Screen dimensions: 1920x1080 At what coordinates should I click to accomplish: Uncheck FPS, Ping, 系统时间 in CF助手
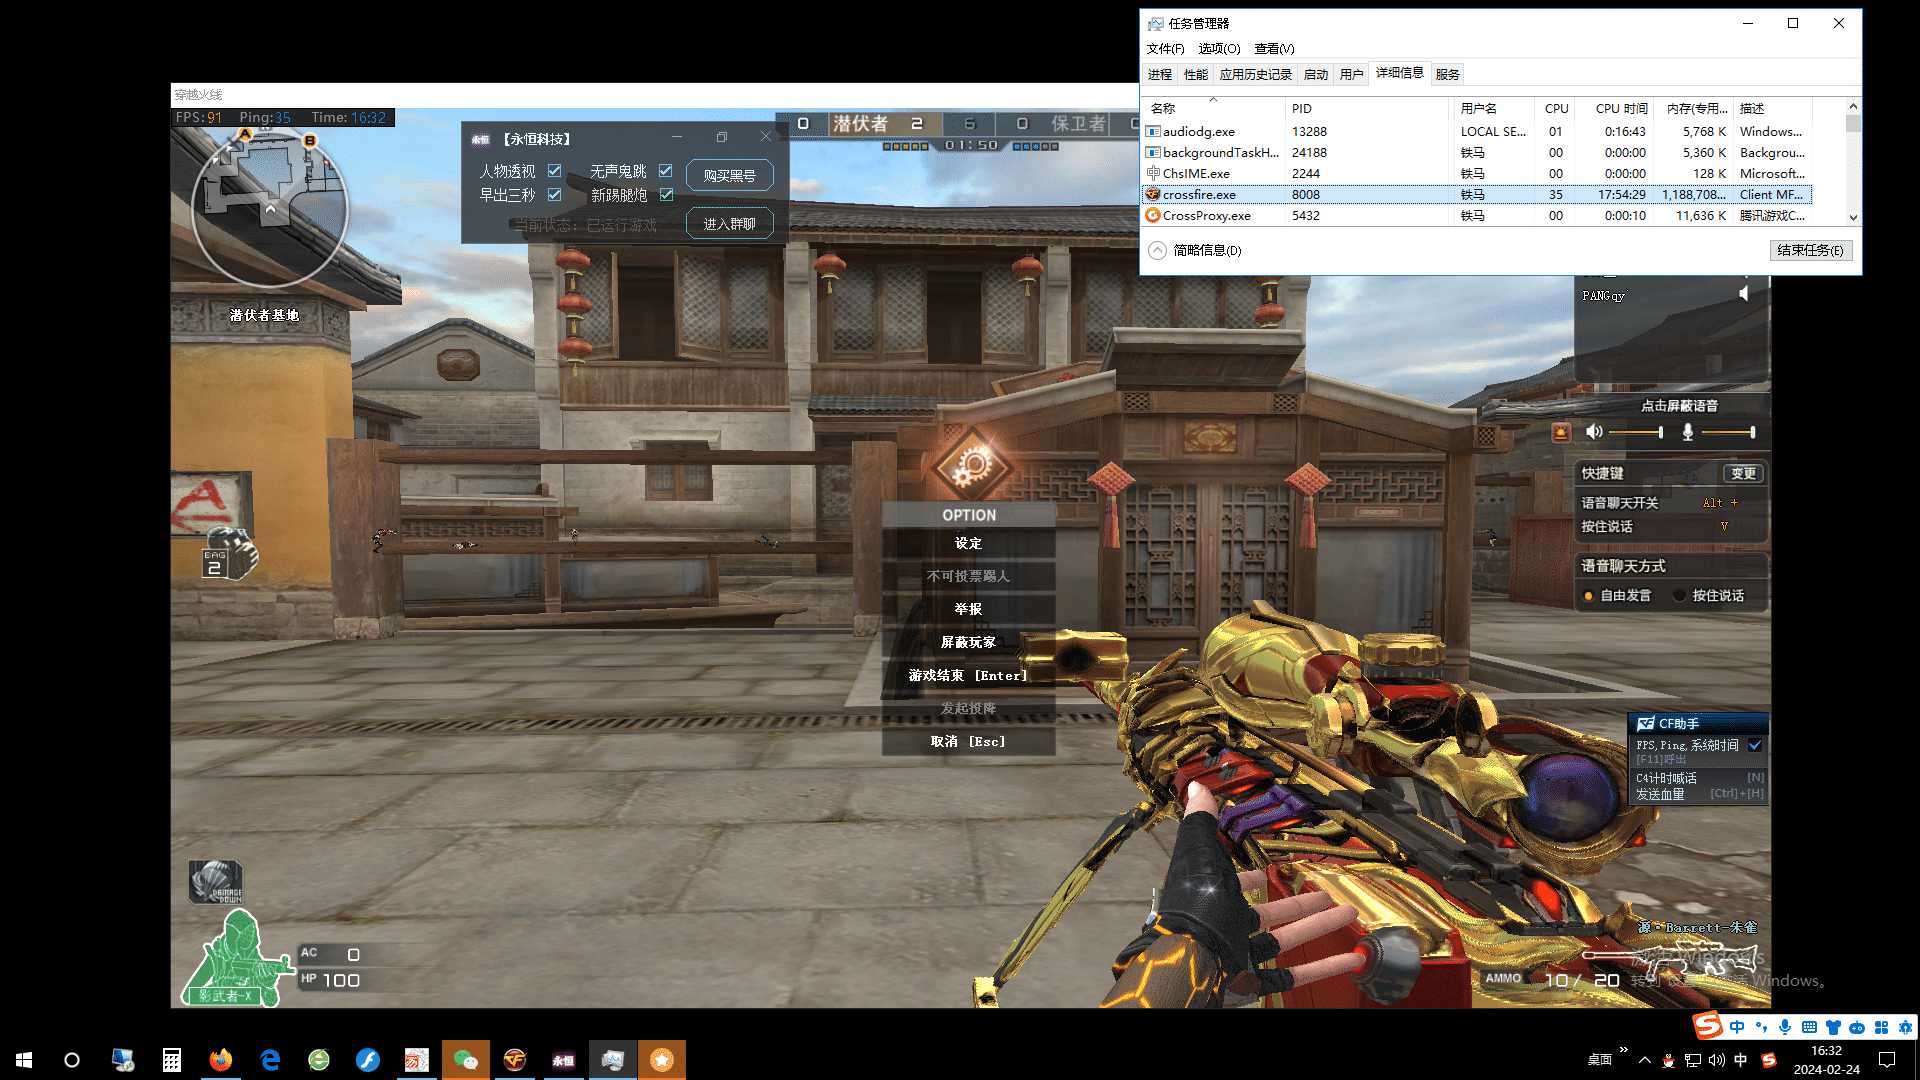click(x=1755, y=745)
